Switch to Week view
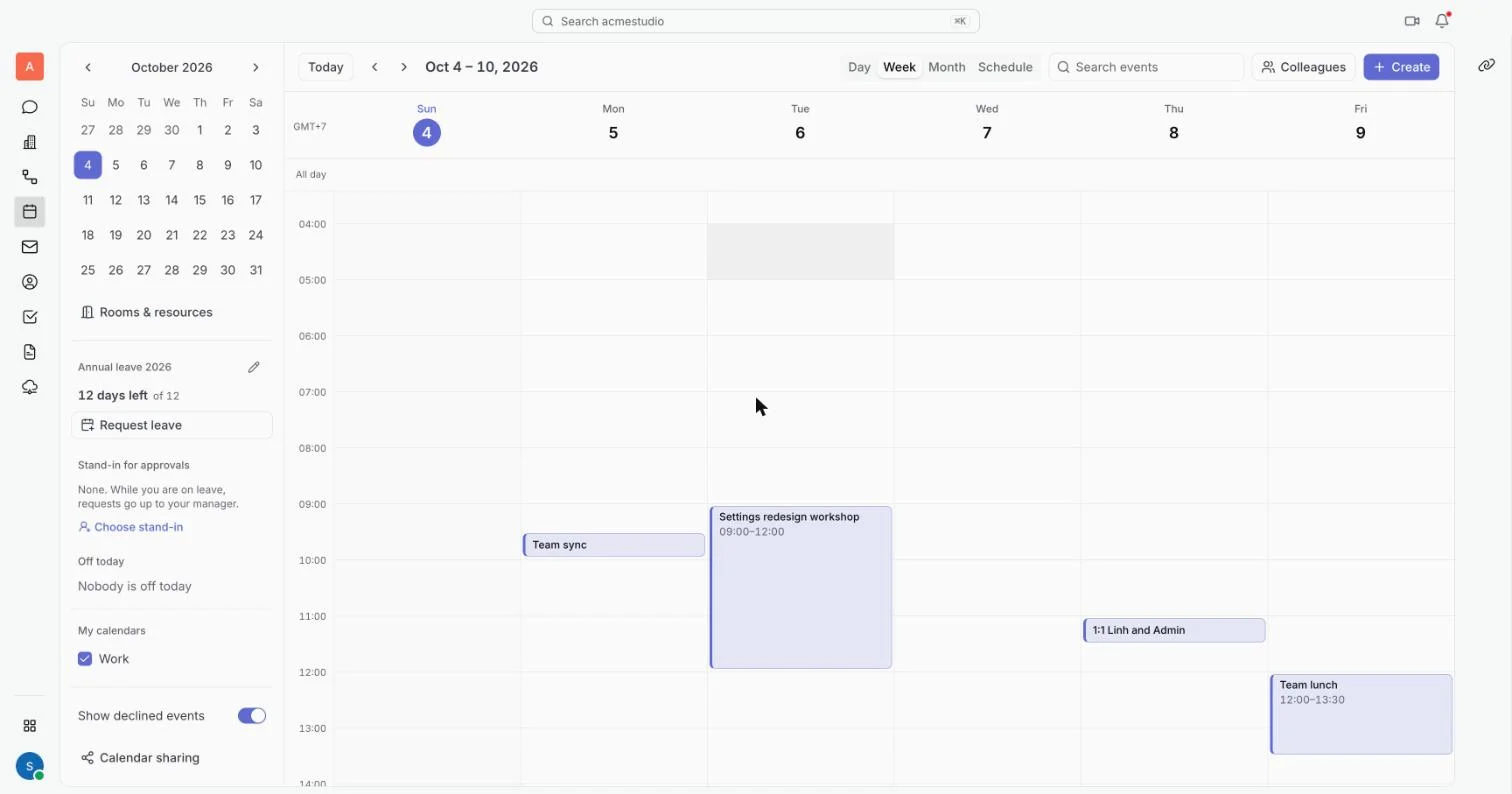 [899, 67]
